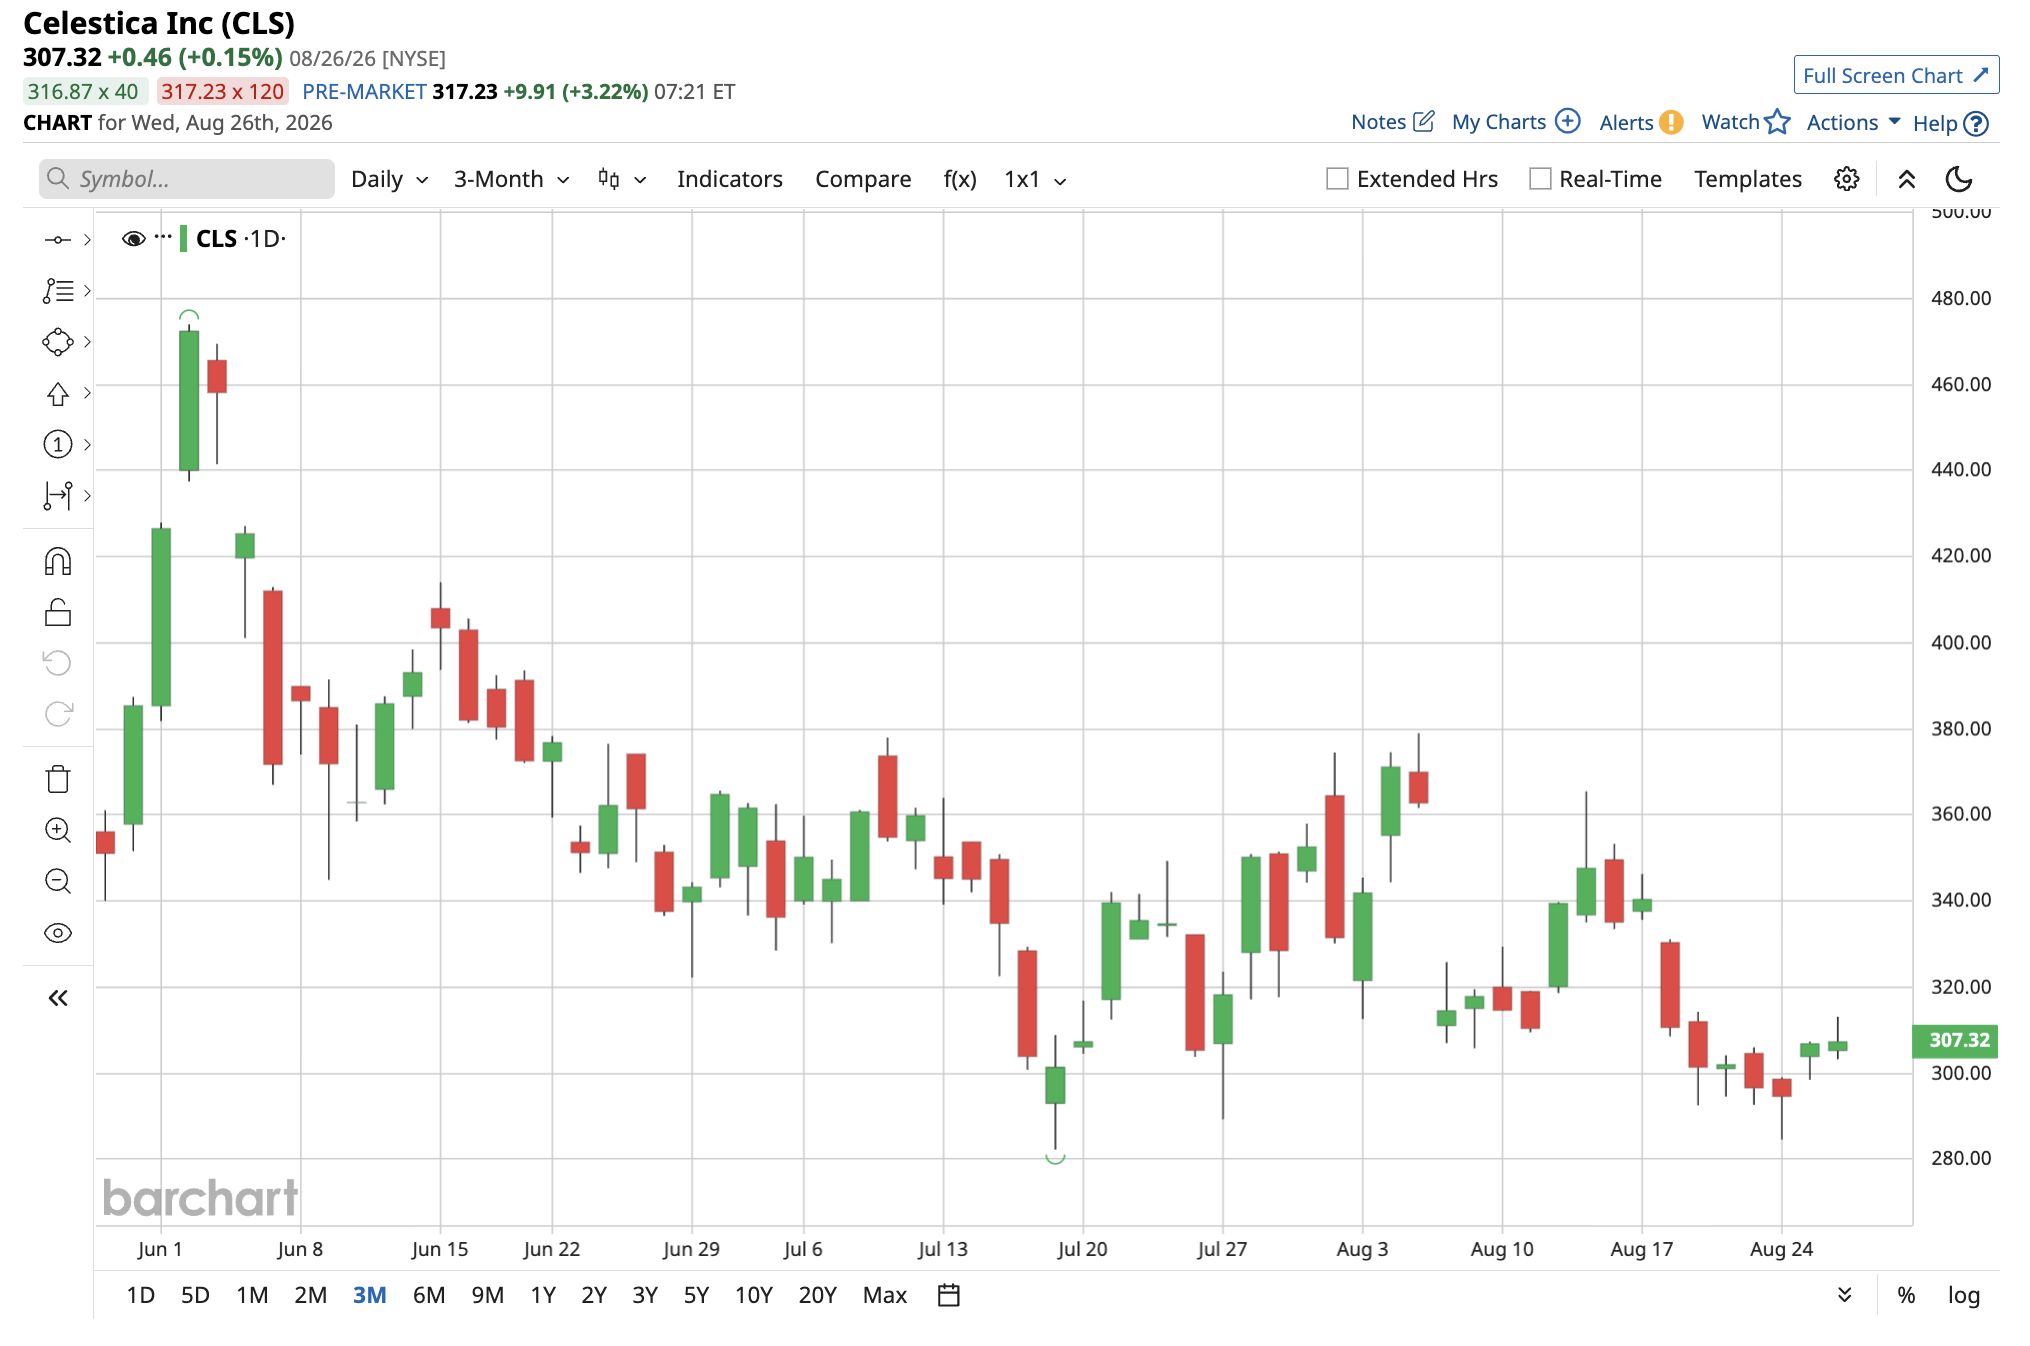Open the Full Screen Chart
The width and height of the screenshot is (2030, 1346).
(1896, 75)
